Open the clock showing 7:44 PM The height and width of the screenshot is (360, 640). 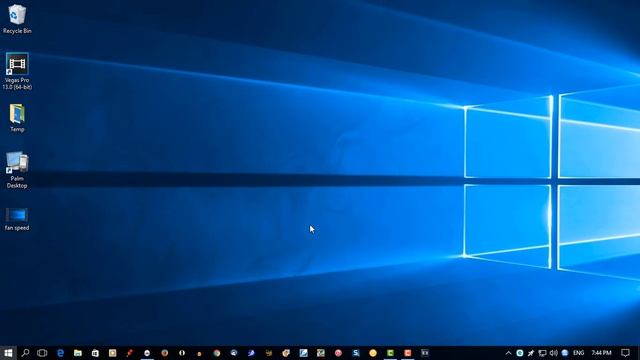[x=601, y=353]
